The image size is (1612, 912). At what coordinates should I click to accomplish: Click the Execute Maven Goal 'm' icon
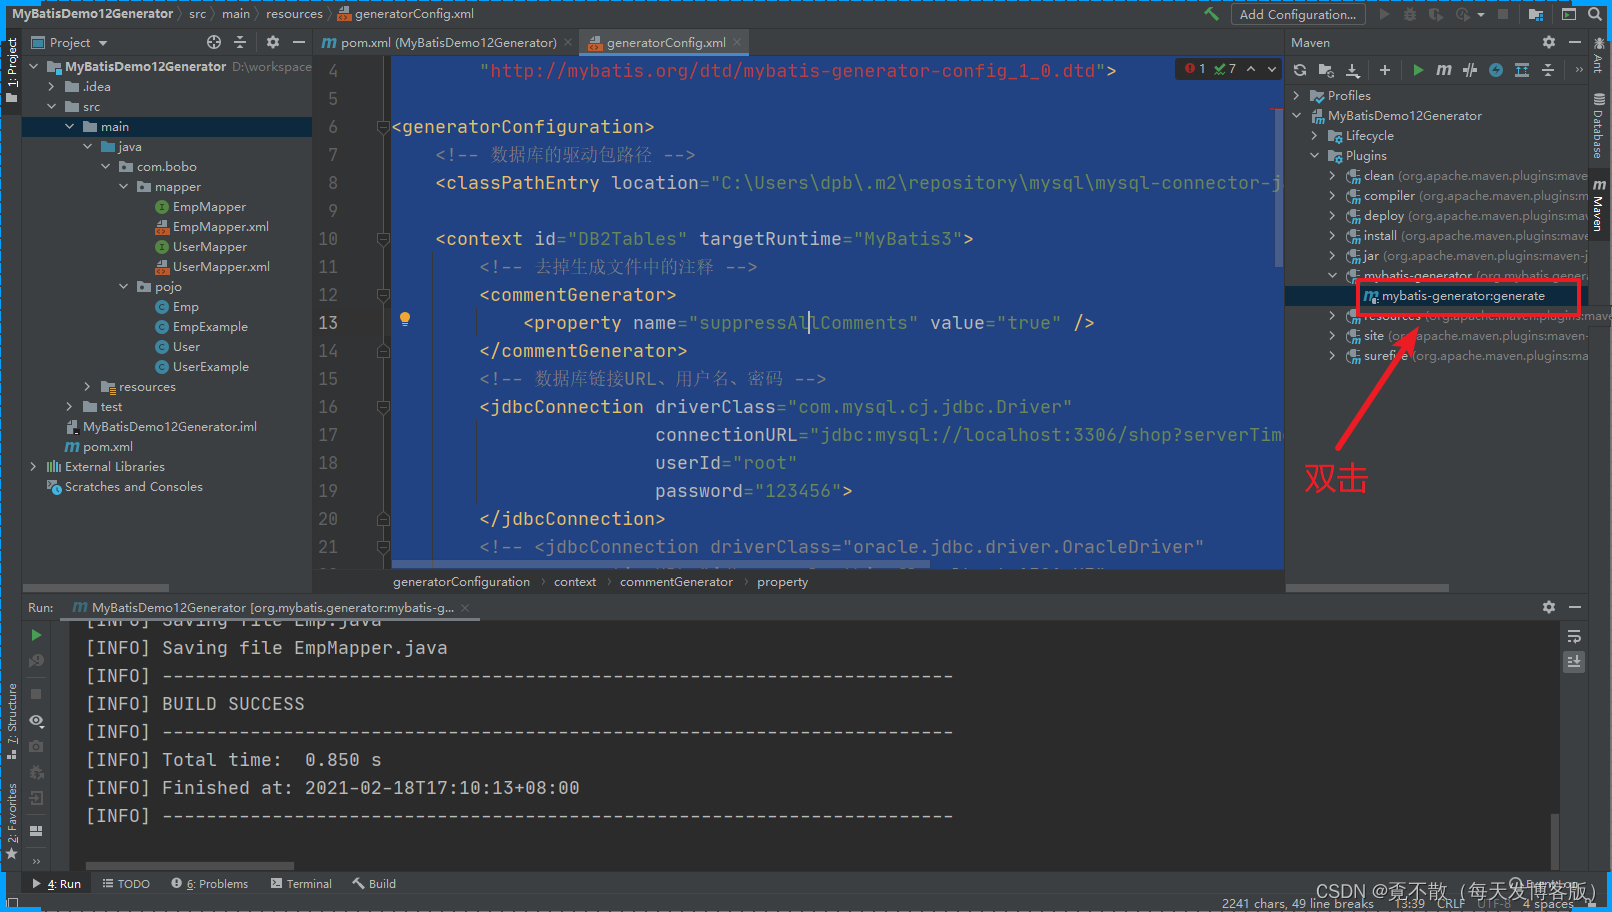1443,70
